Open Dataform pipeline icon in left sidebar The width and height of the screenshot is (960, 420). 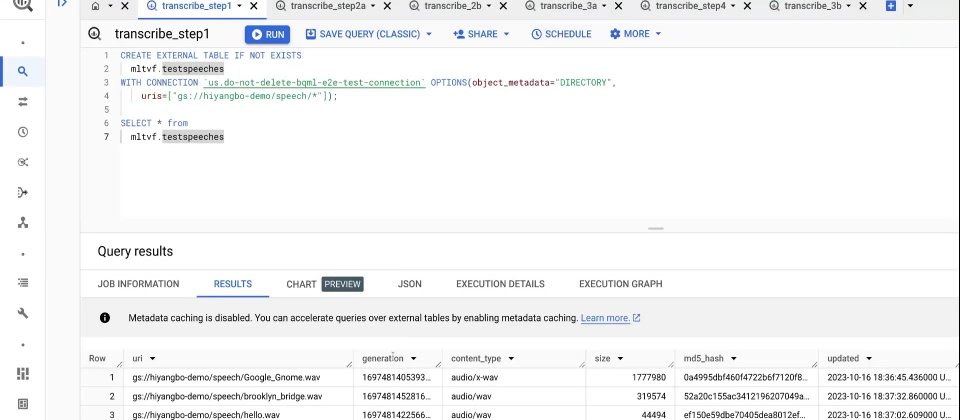coord(23,193)
